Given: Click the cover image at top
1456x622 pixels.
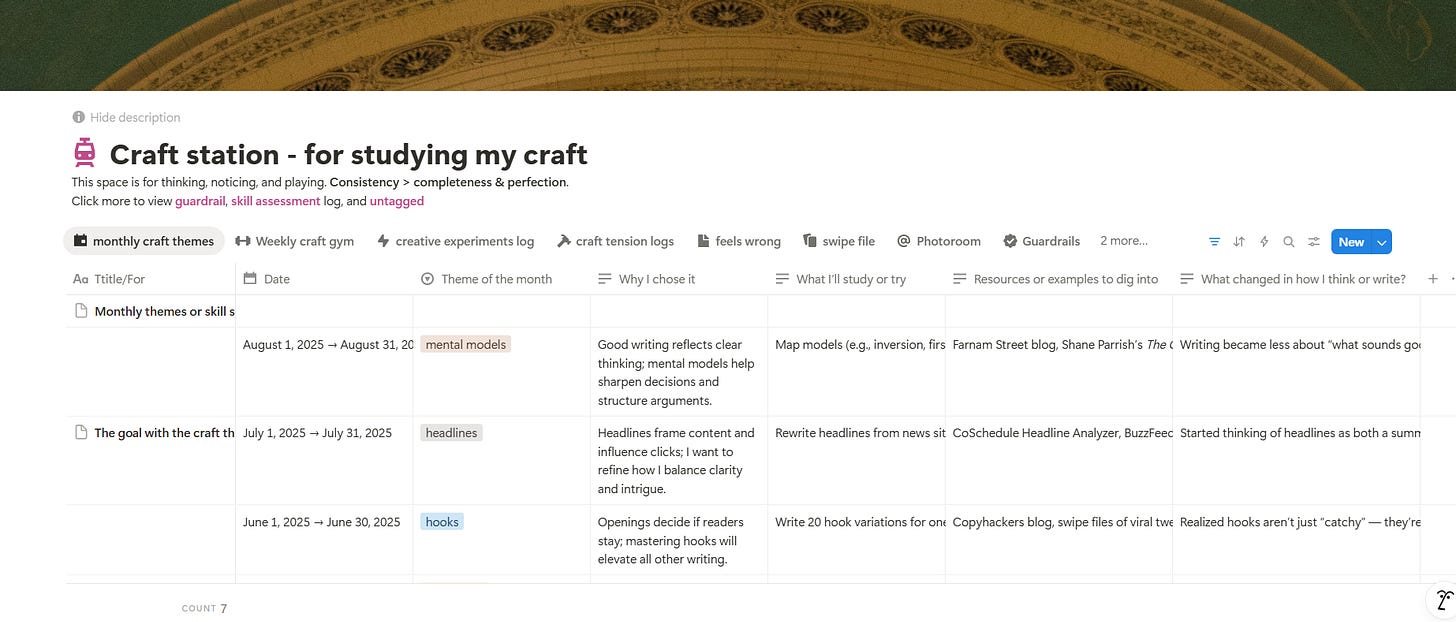Looking at the screenshot, I should tap(728, 45).
